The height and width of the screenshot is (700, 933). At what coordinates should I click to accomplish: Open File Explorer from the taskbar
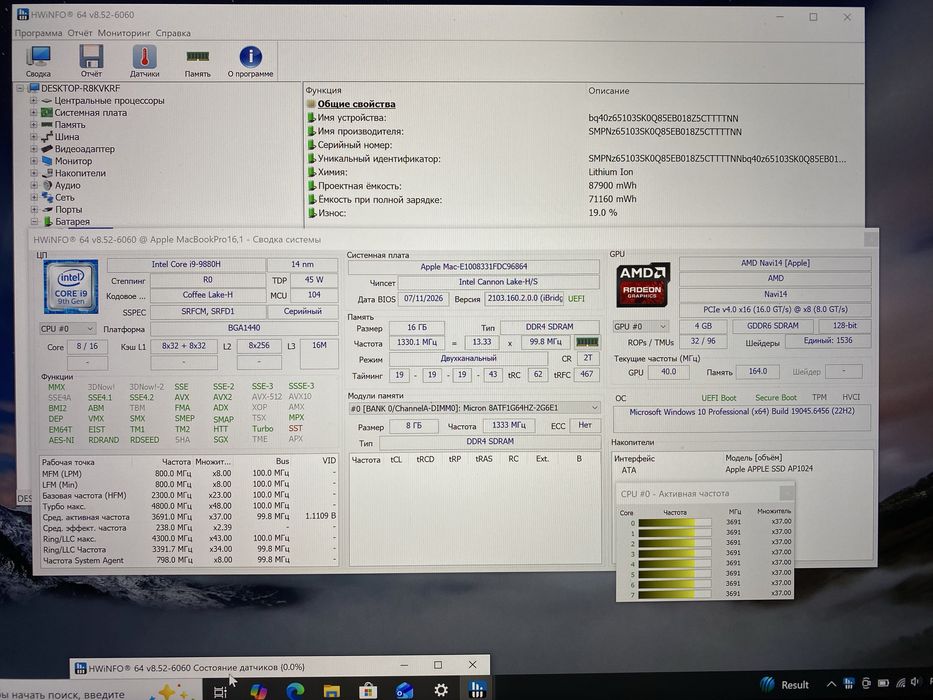pos(331,690)
